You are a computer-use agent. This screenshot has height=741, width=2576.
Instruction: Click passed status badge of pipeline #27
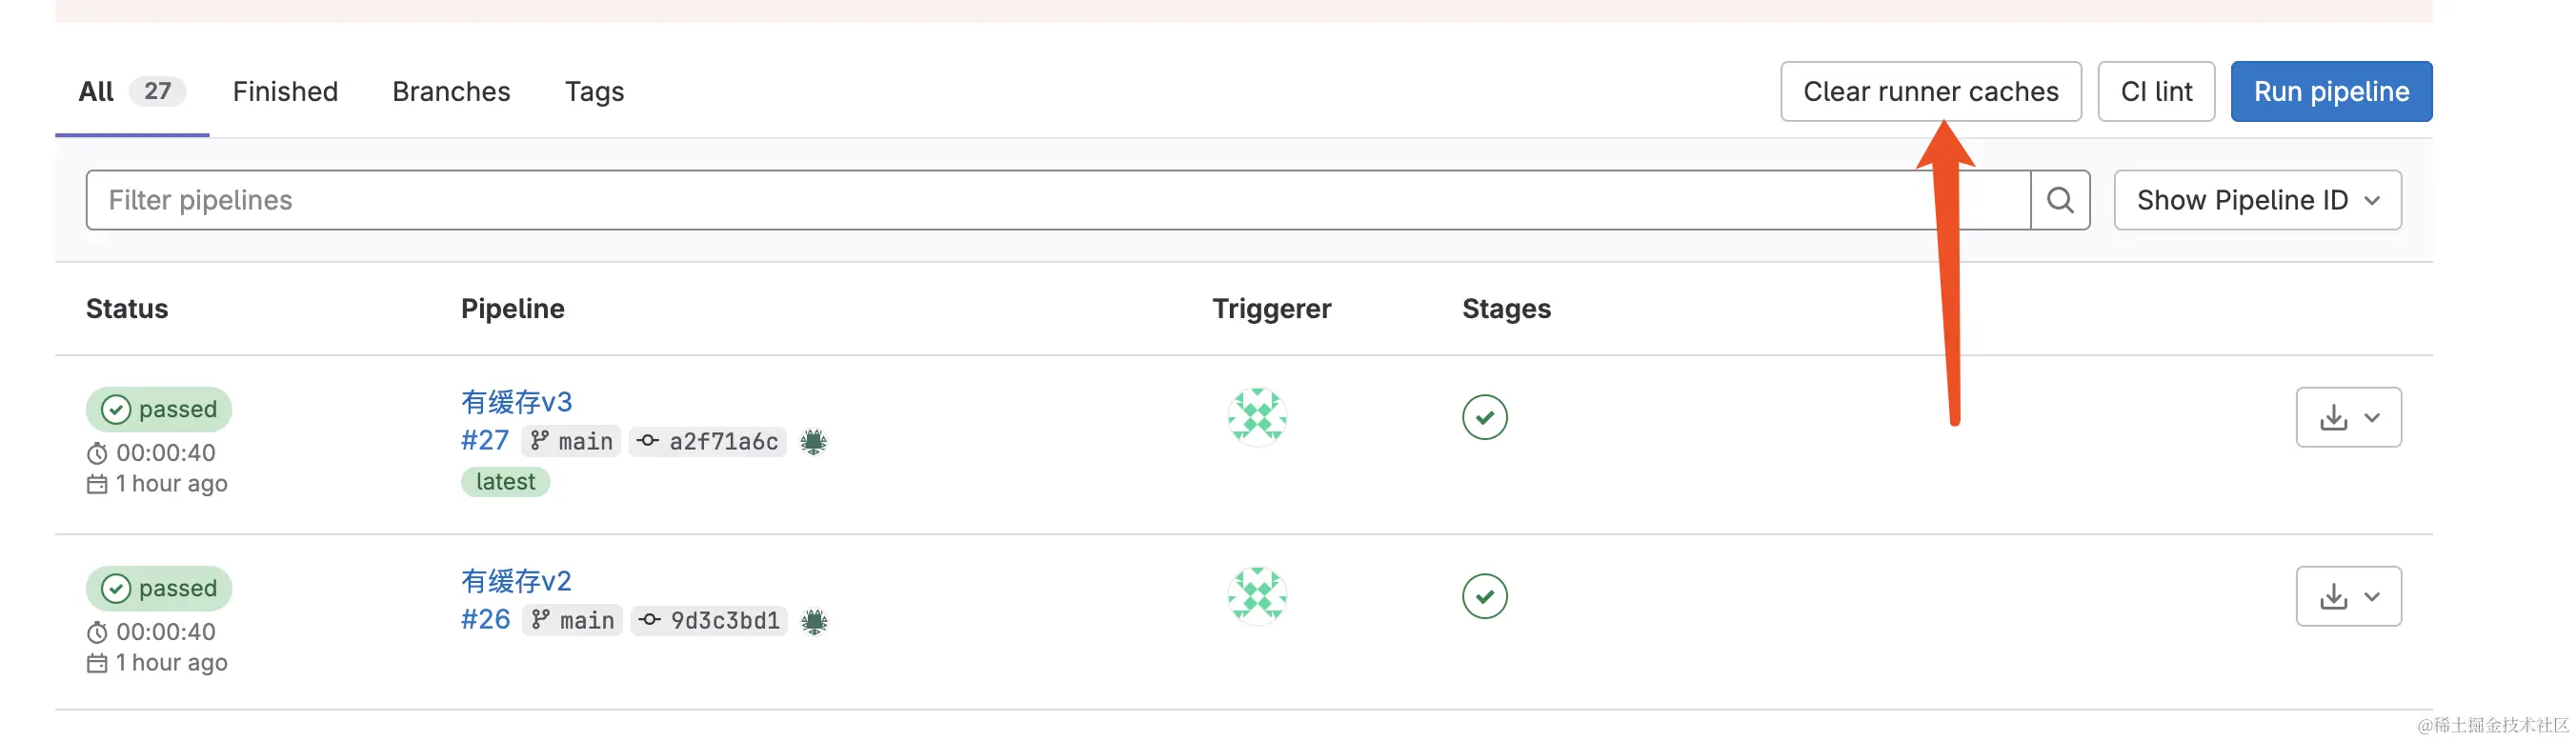(159, 409)
